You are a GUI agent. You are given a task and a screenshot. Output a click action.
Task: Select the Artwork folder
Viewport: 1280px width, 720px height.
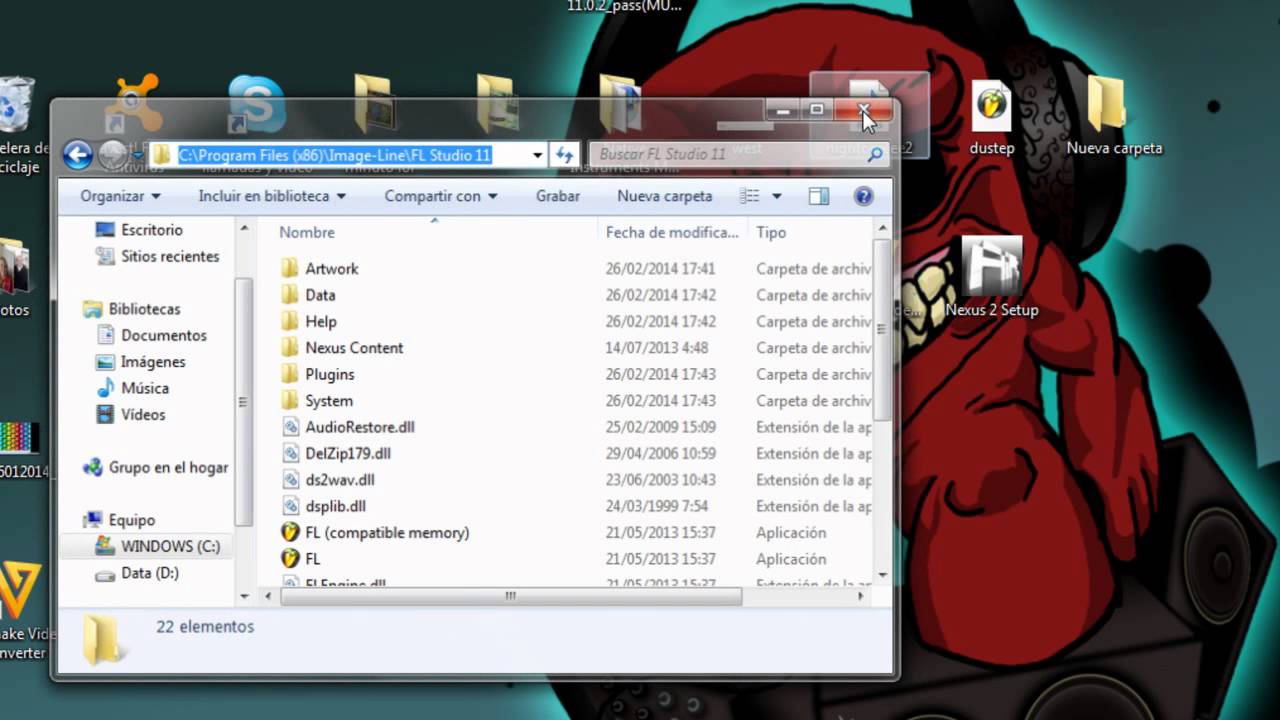(332, 268)
